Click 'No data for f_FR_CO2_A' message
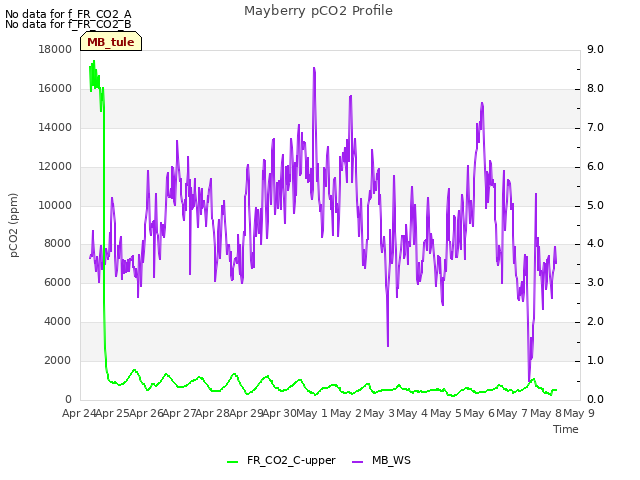The image size is (640, 480). tap(68, 14)
